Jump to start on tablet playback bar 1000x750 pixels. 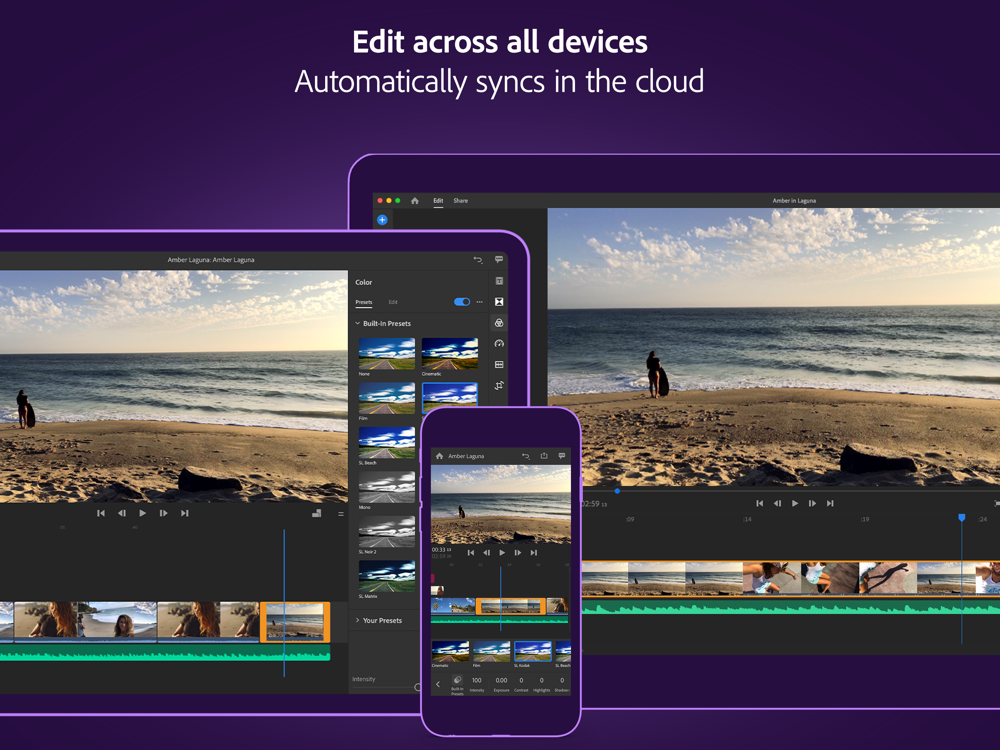click(101, 513)
